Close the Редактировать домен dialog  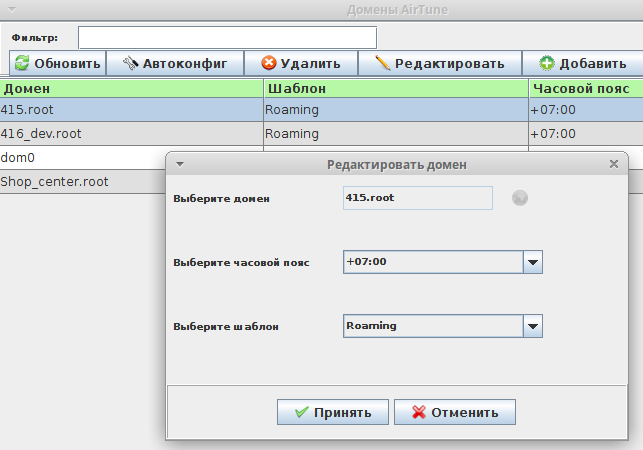[x=613, y=164]
